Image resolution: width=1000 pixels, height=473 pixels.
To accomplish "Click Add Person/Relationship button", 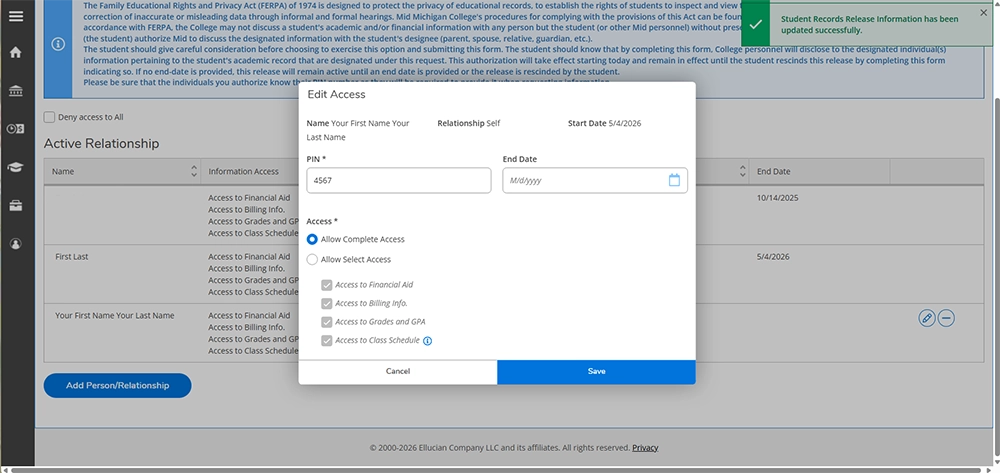I will tap(117, 386).
